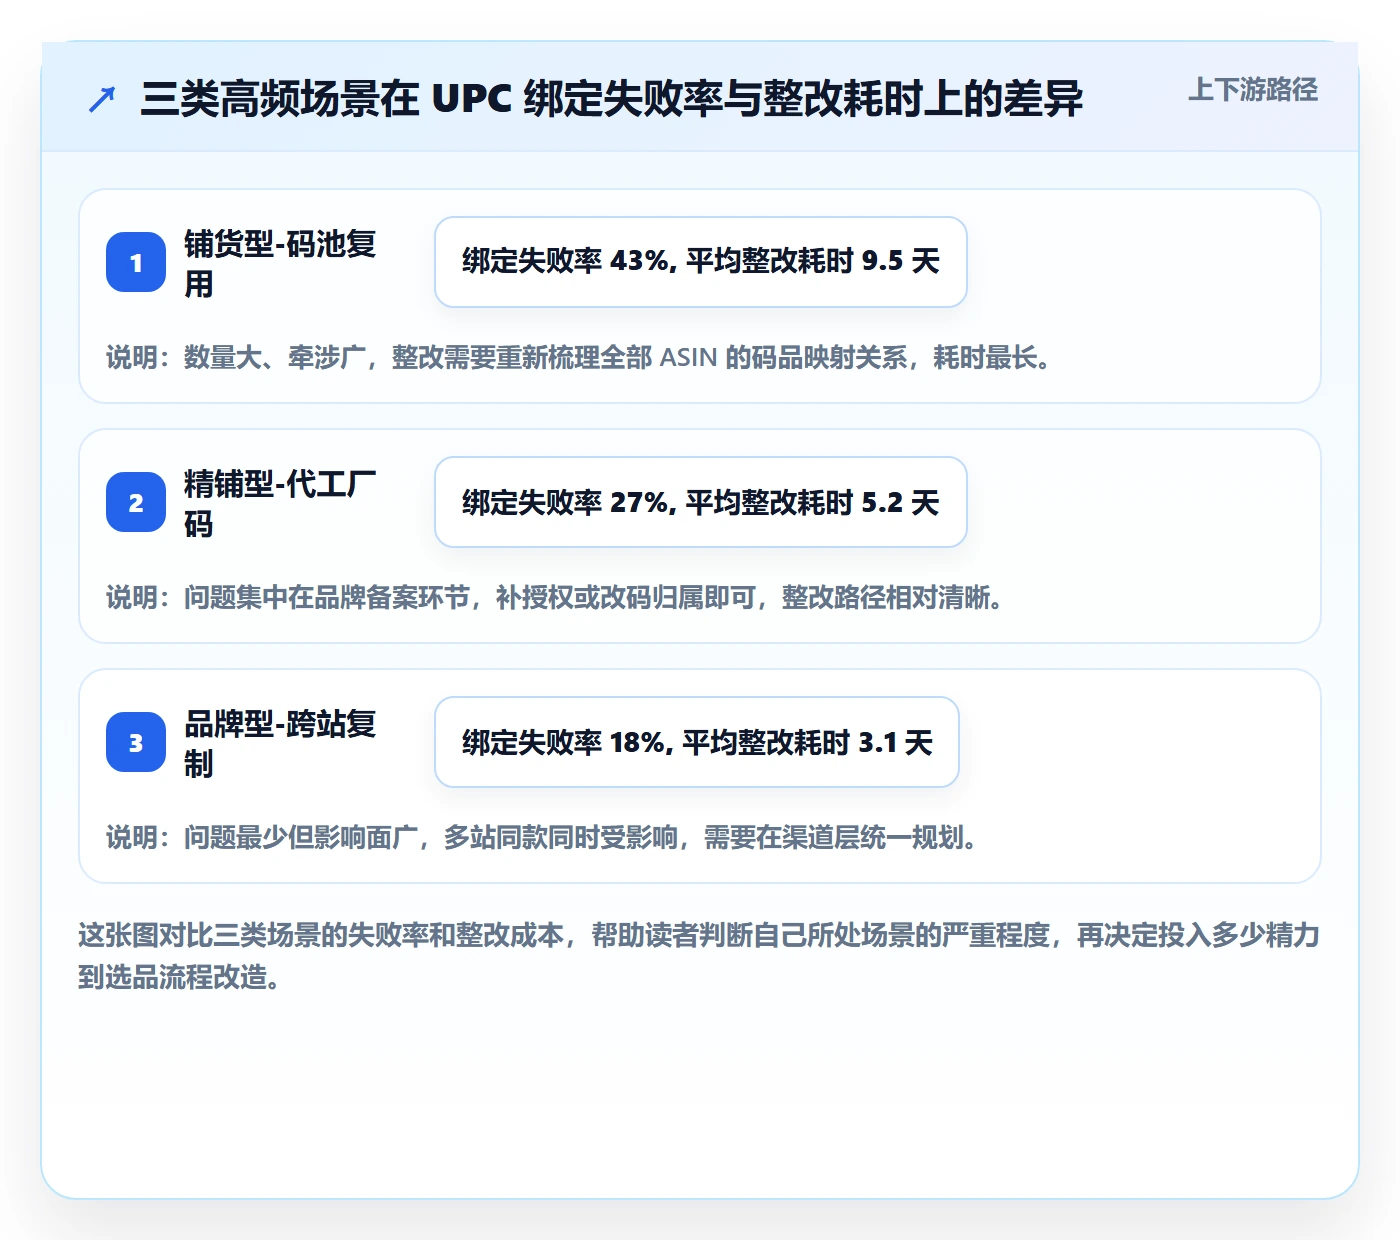This screenshot has height=1240, width=1400.
Task: Select the 绑定失败率 43% metric box
Action: [701, 262]
